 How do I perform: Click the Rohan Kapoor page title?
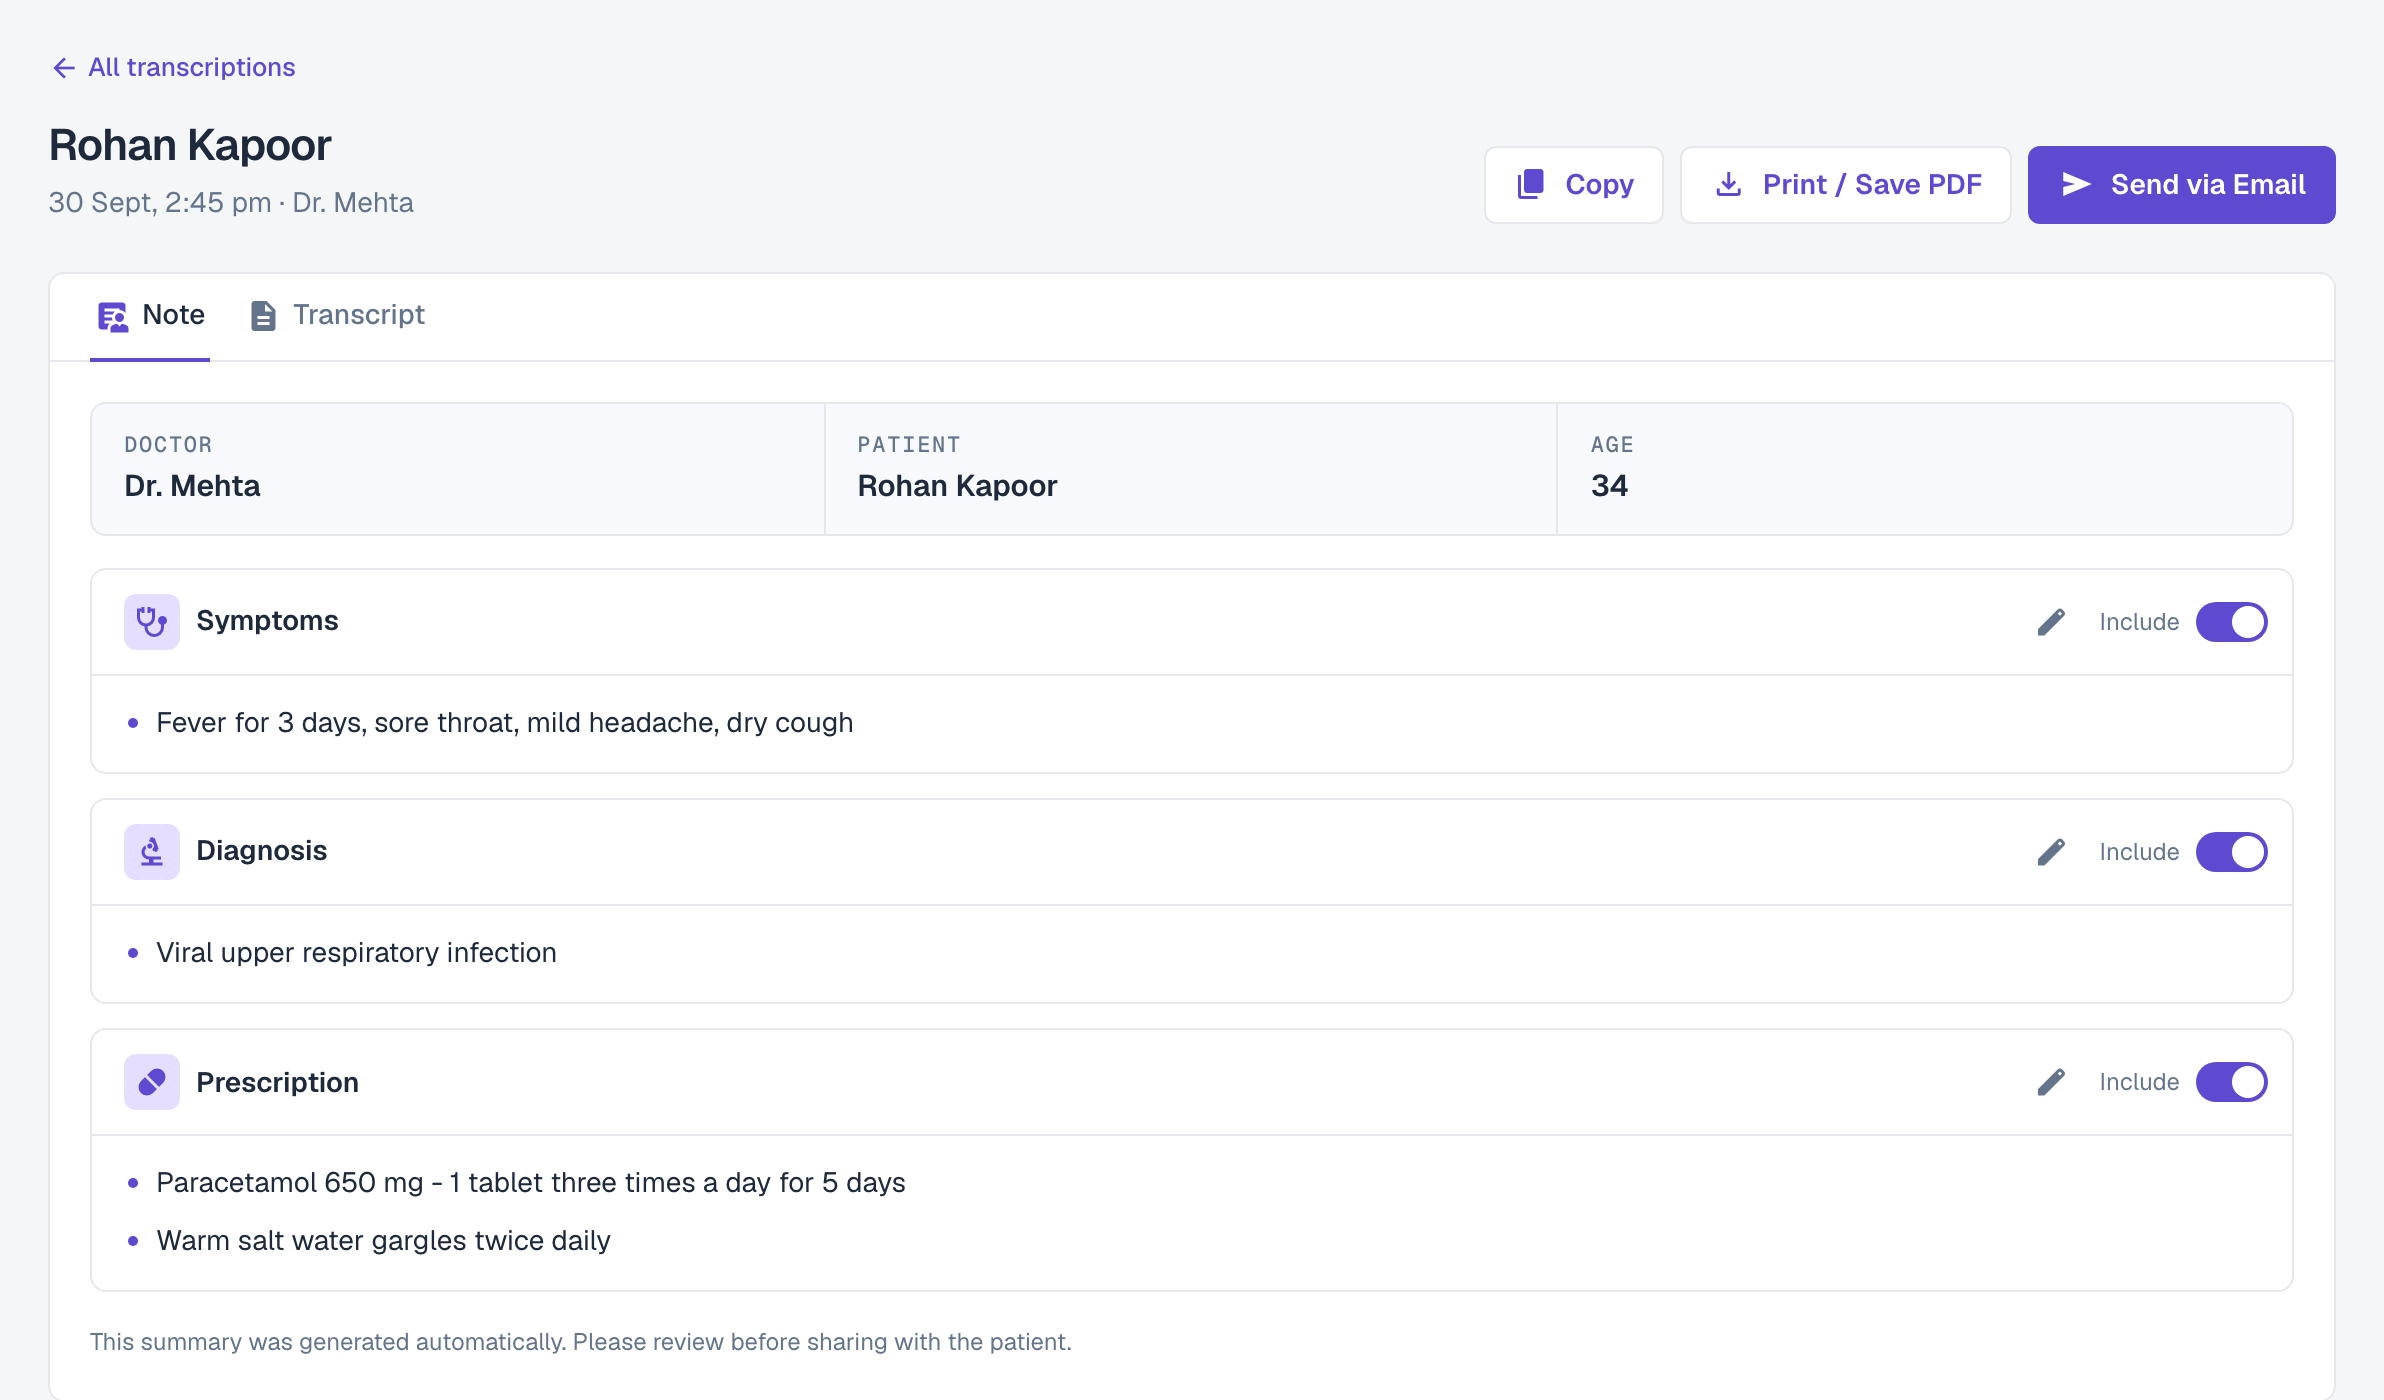tap(190, 146)
